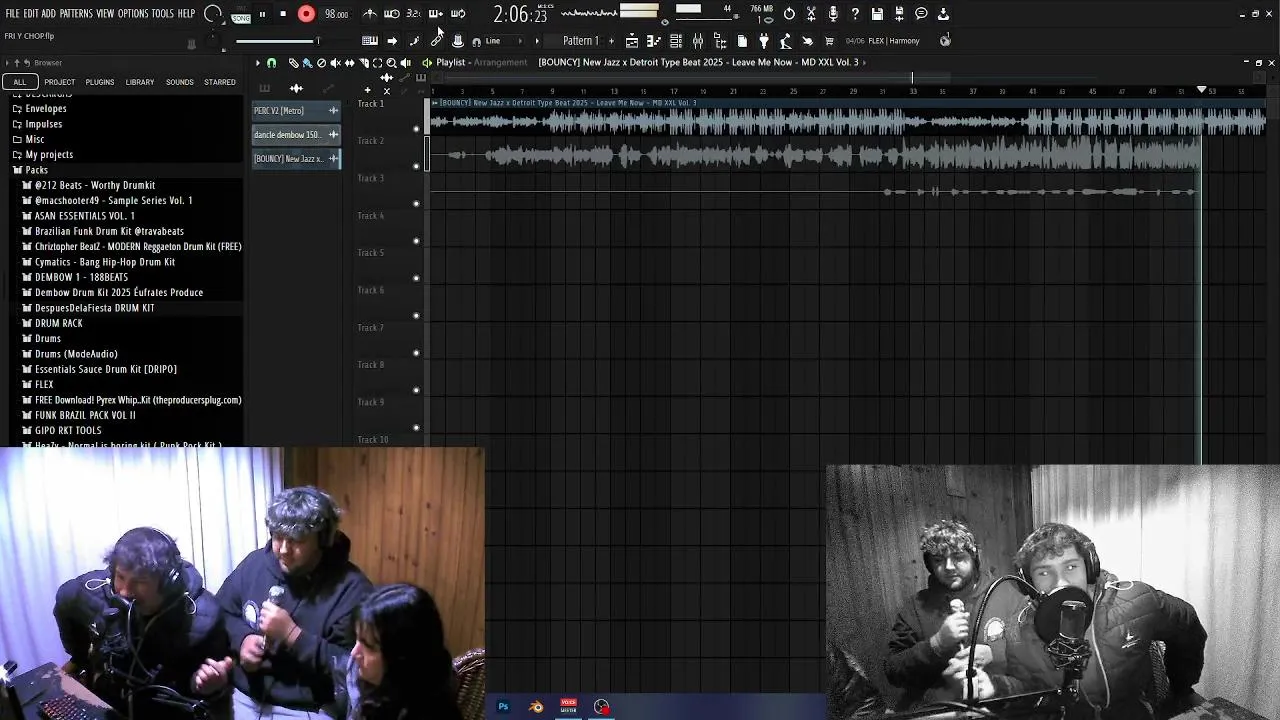The image size is (1280, 720).
Task: Open Cymatics - Bang Hip-Hop Drum Kit
Action: [105, 262]
